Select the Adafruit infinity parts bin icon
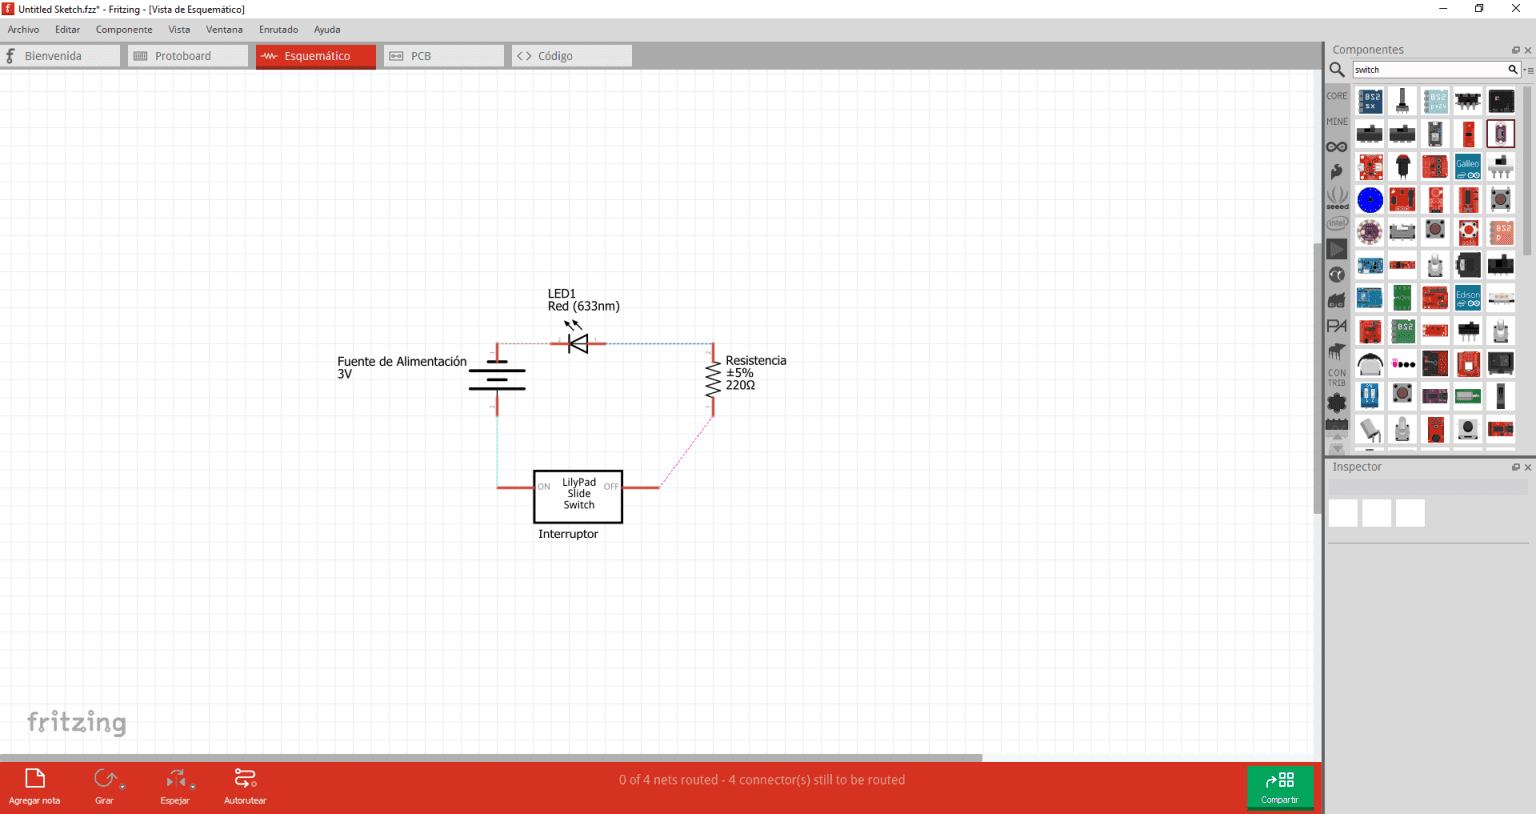The image size is (1536, 814). point(1337,146)
